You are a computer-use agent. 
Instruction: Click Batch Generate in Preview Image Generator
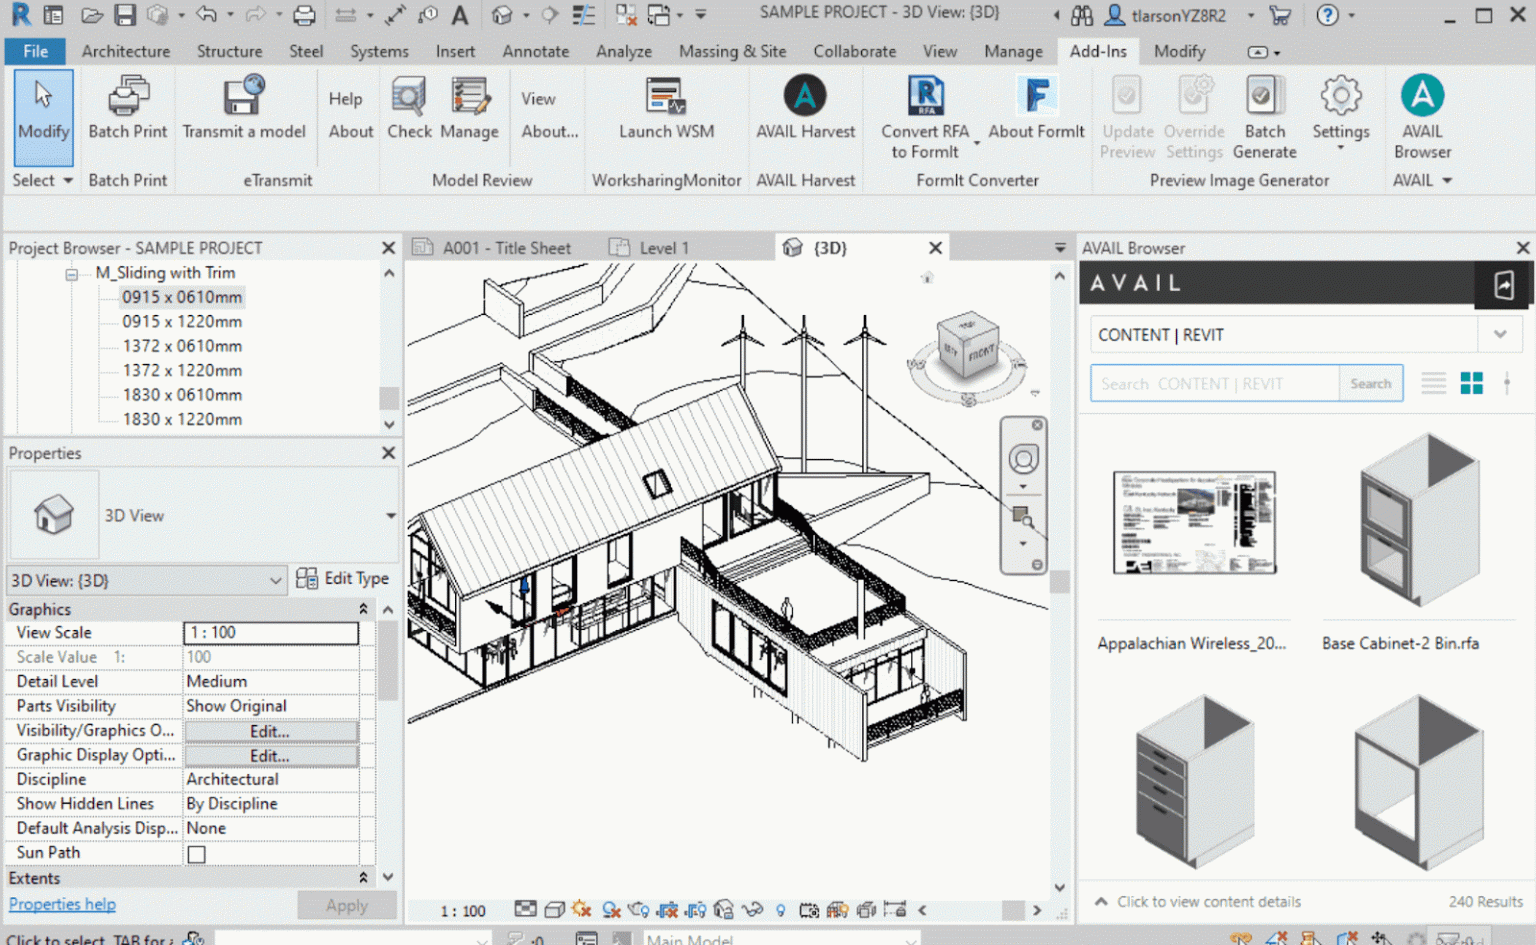click(1264, 112)
